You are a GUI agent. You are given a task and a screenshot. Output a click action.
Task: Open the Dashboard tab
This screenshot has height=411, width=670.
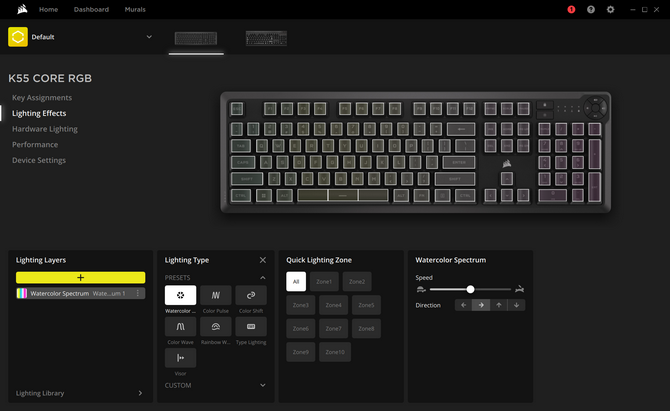coord(91,9)
